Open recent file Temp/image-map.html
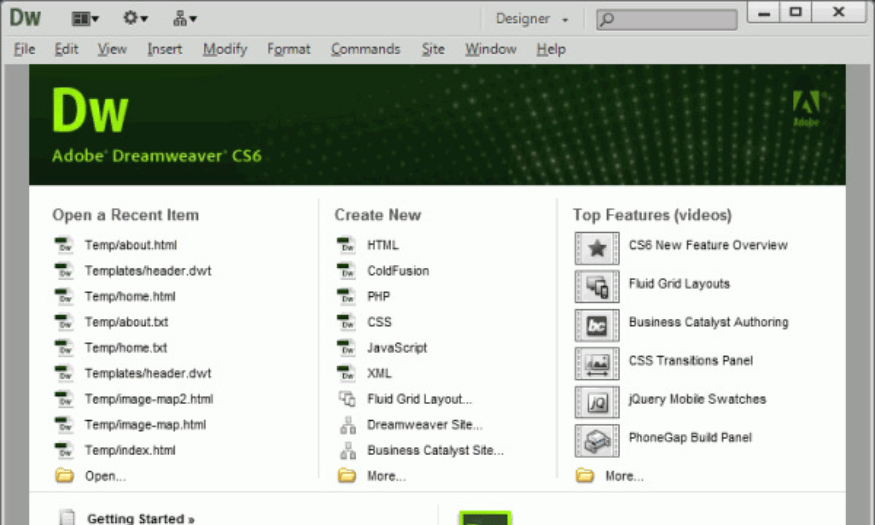875x525 pixels. coord(145,425)
